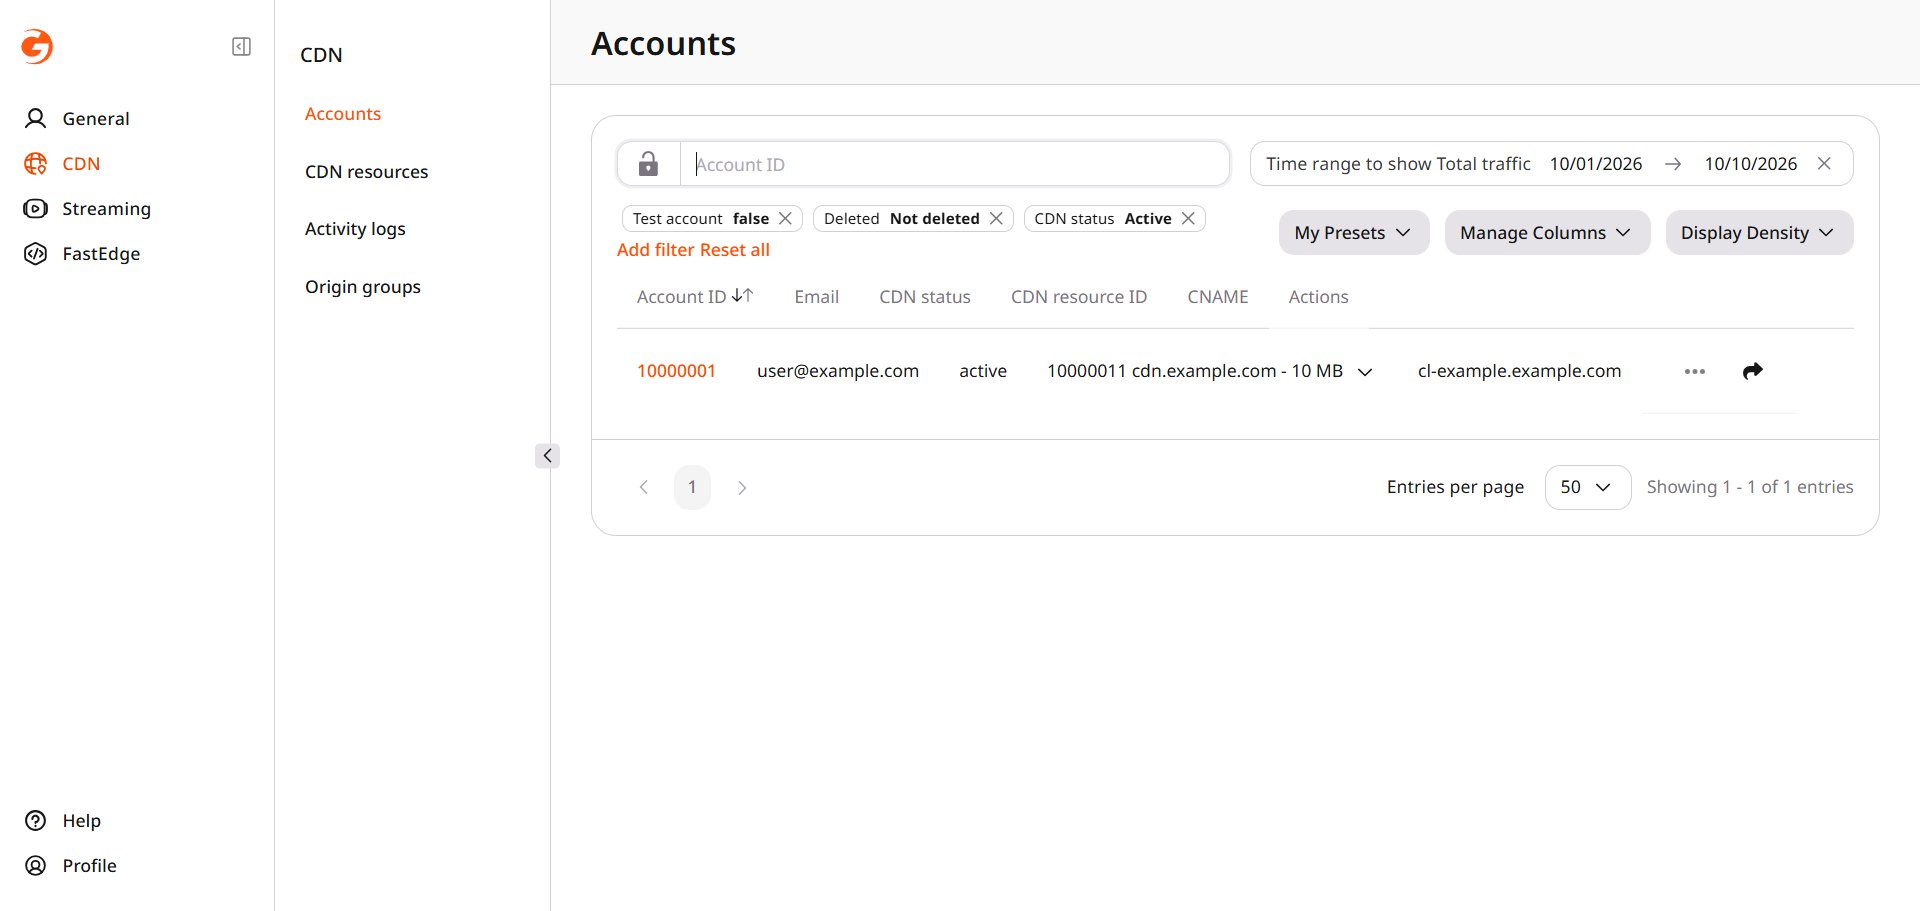Collapse the main sidebar panel icon
The image size is (1920, 911).
point(241,47)
